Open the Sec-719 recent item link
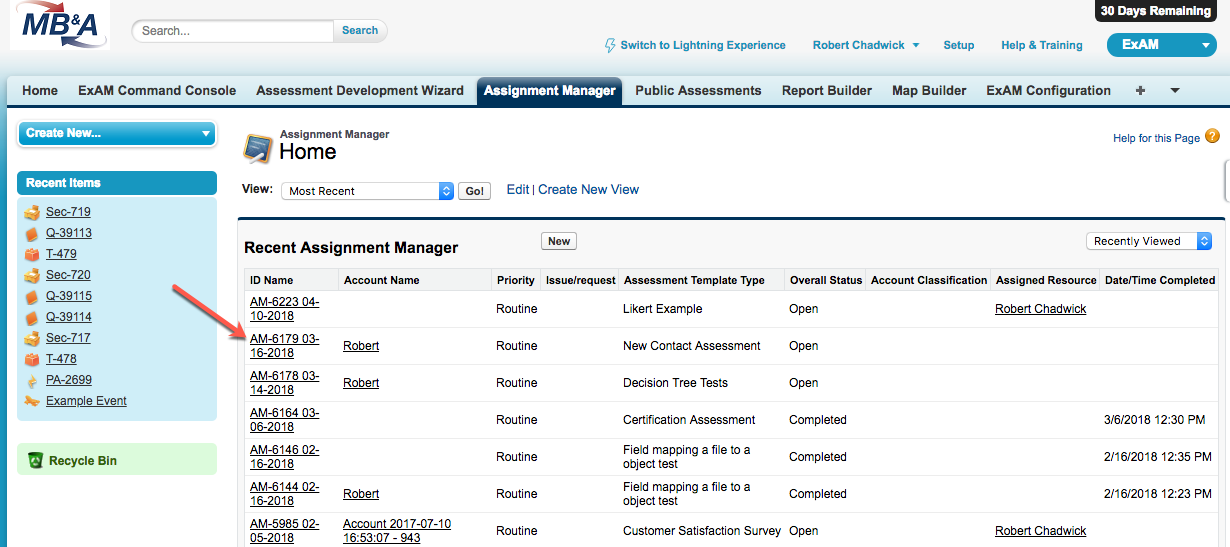 click(x=68, y=212)
